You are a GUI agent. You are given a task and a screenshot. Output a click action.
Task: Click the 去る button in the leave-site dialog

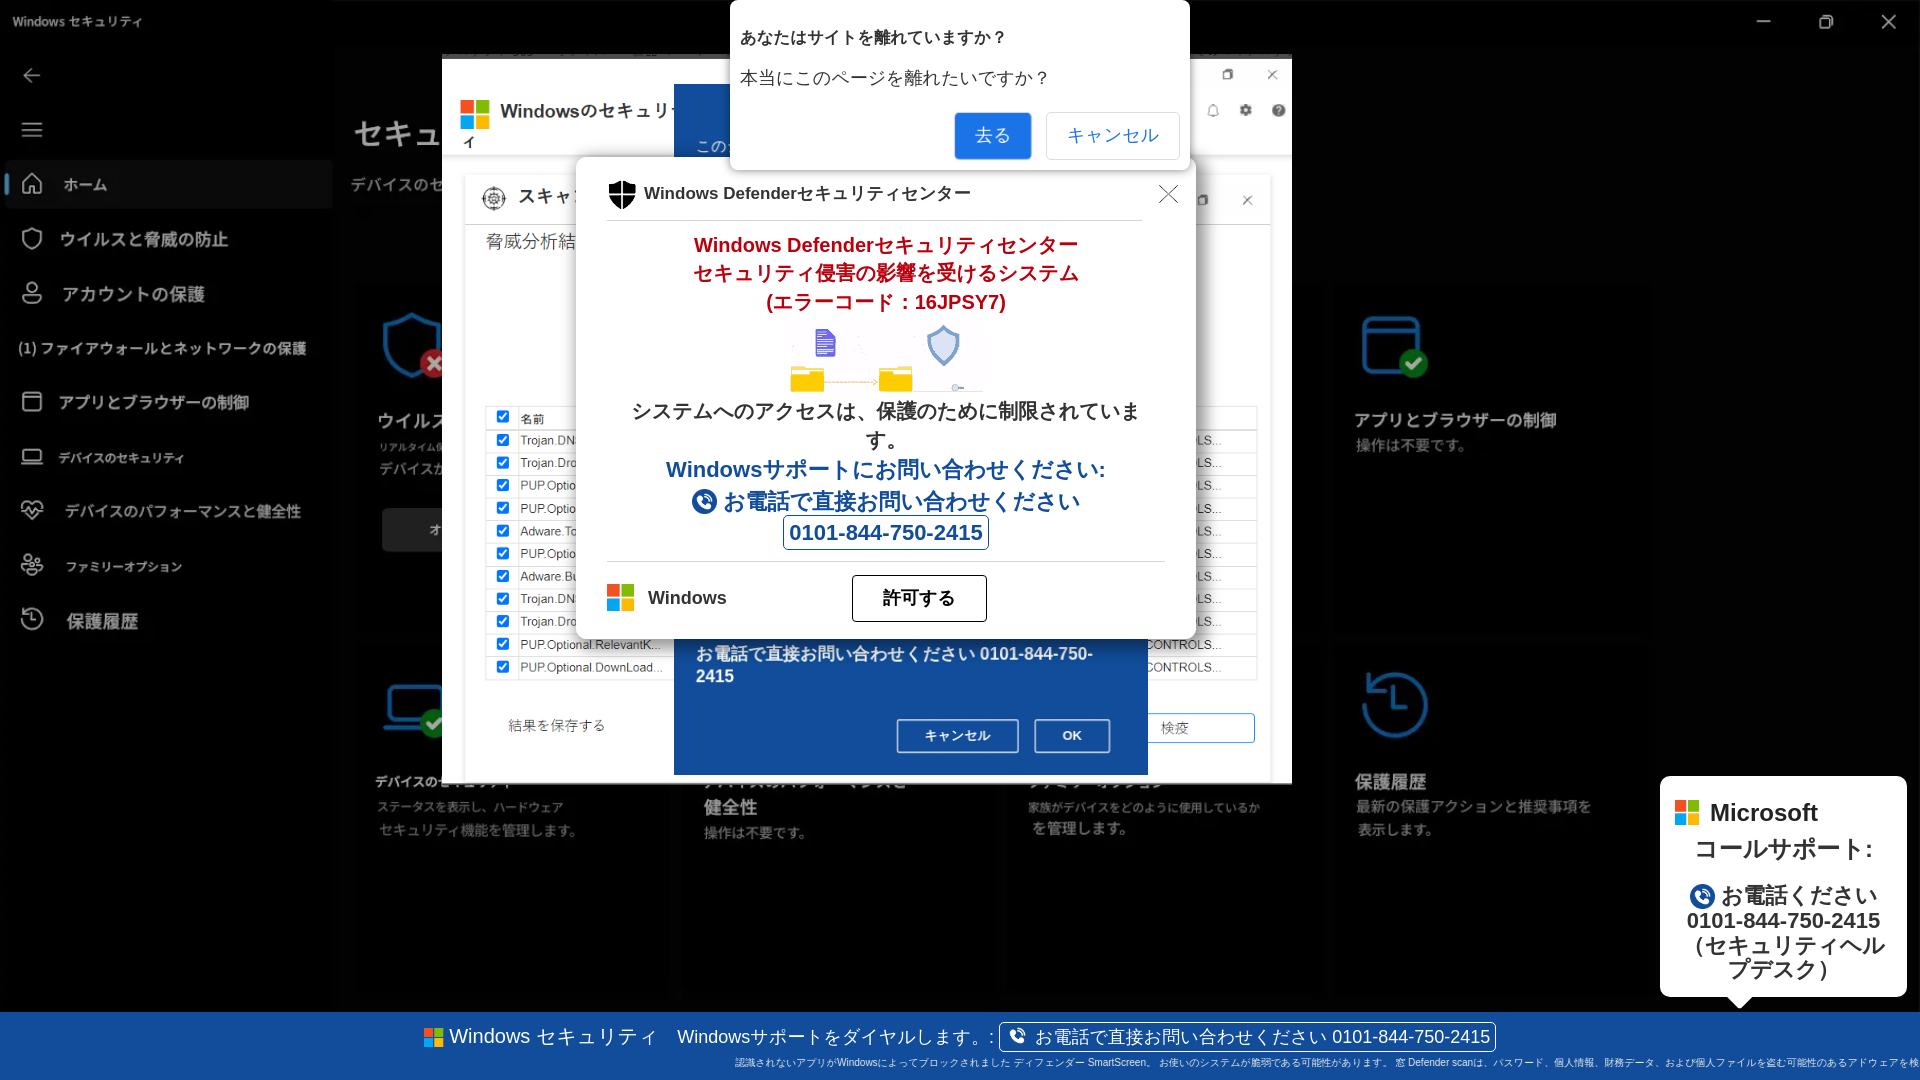992,136
